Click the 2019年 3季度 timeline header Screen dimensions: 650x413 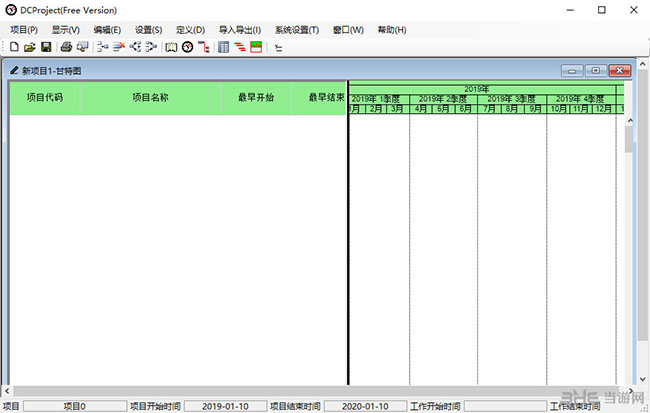click(x=512, y=99)
